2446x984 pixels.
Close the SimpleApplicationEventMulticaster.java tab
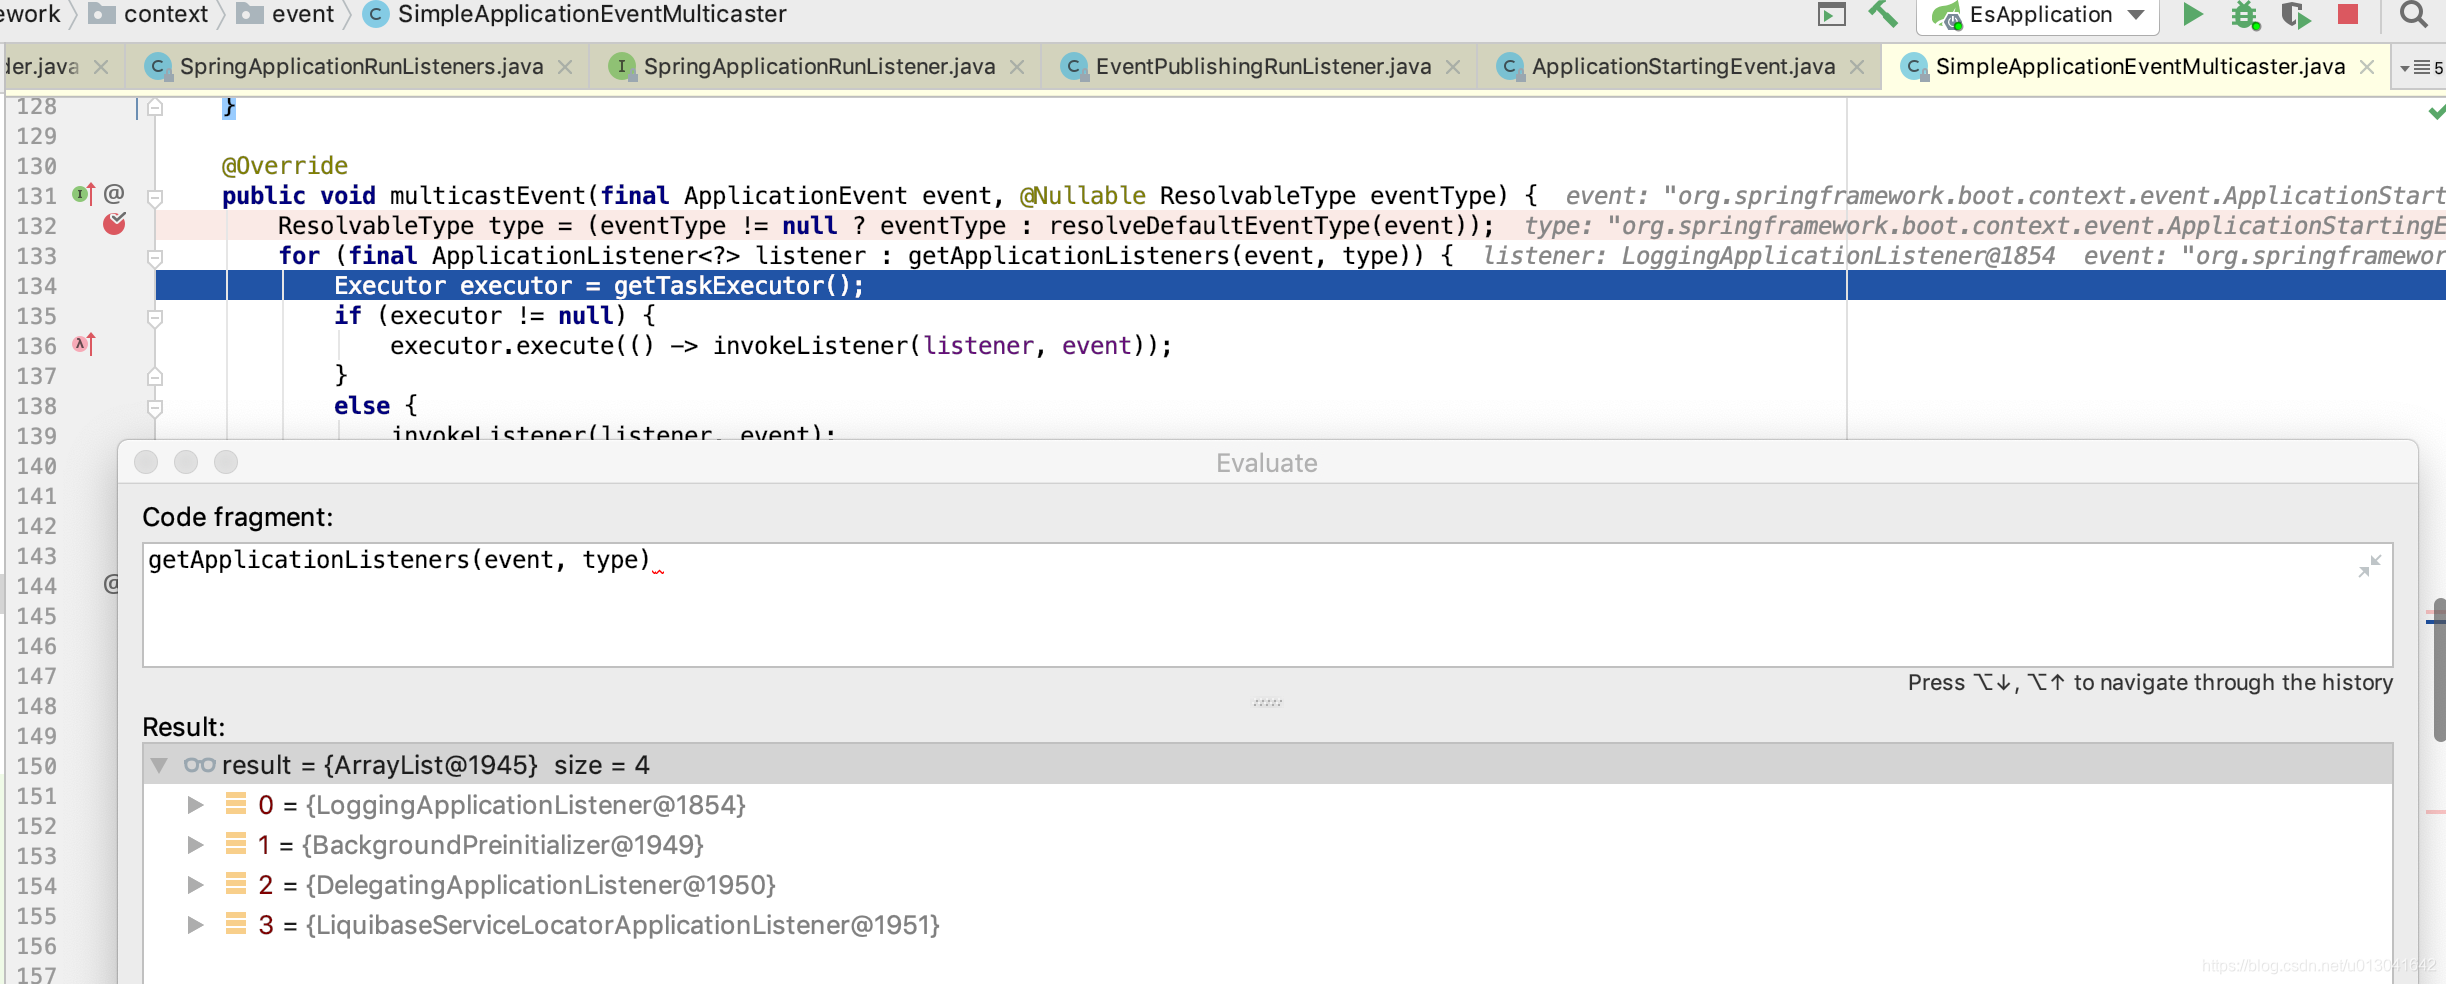[2367, 67]
